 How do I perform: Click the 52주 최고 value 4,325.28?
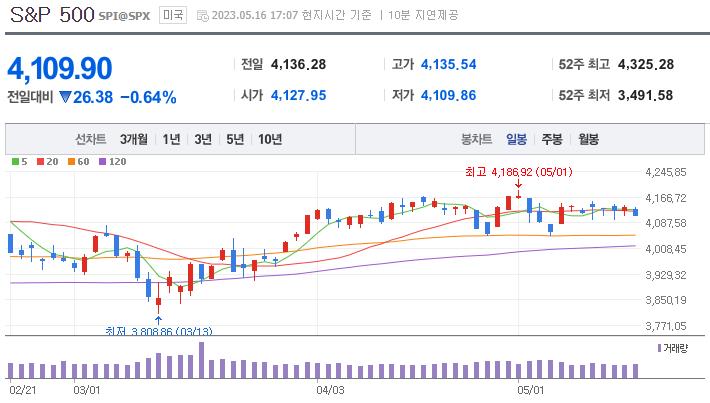click(646, 64)
